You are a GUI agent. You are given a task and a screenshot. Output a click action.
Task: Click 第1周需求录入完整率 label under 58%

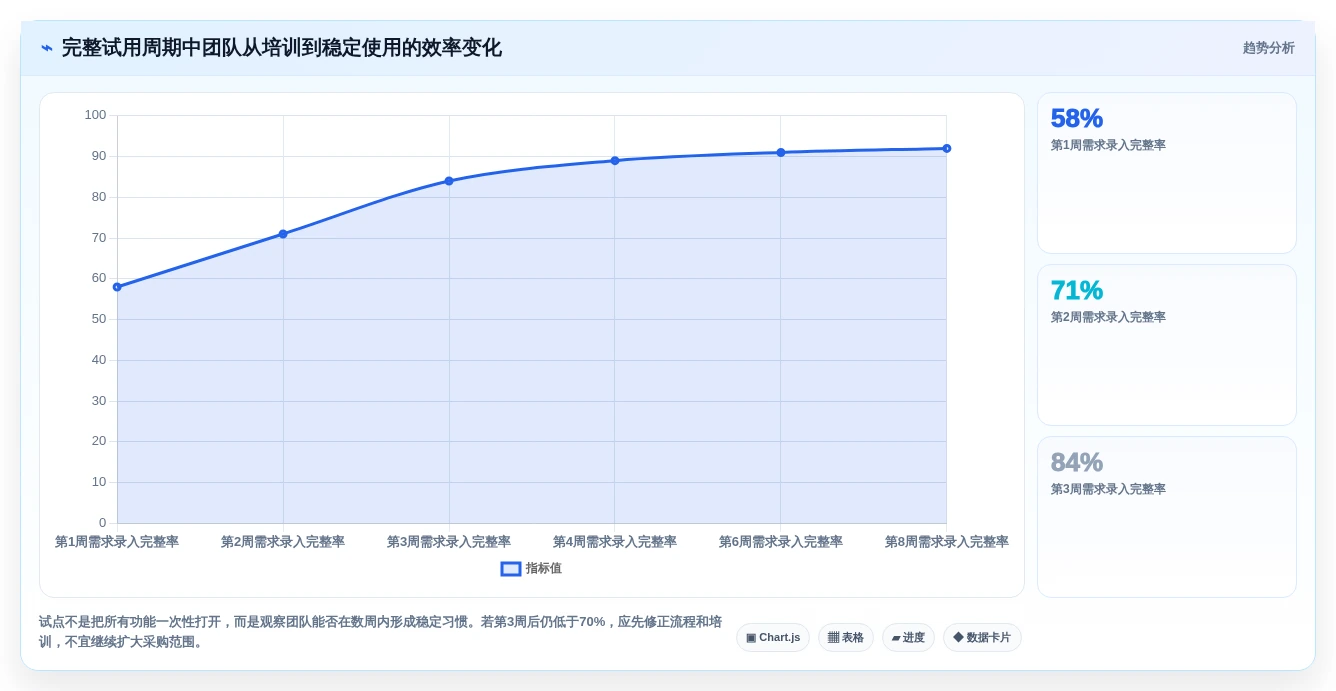(x=1108, y=145)
